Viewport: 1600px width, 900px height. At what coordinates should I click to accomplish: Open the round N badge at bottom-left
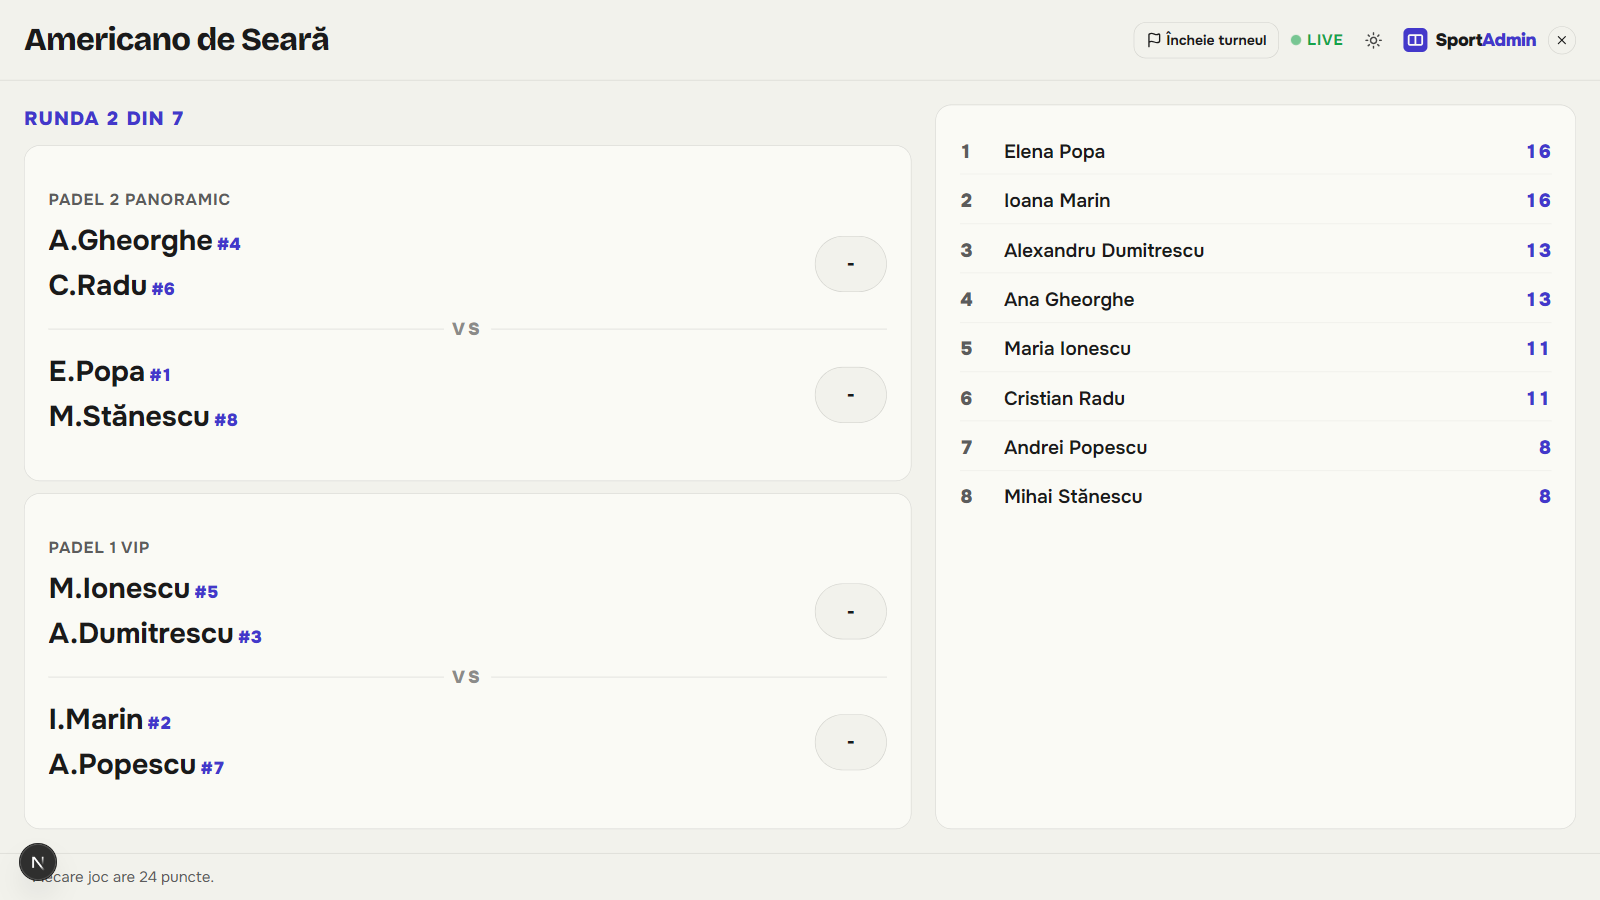click(38, 862)
